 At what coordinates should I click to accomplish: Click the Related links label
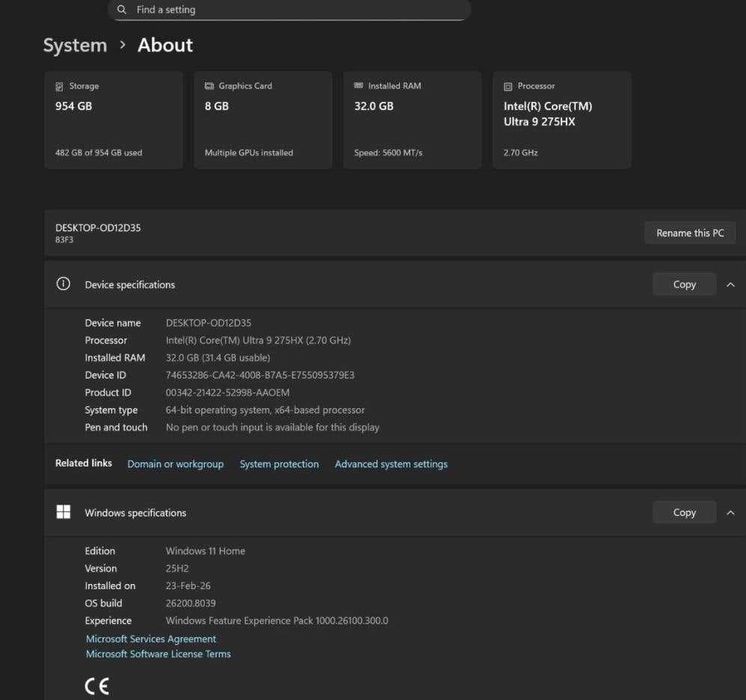(84, 463)
